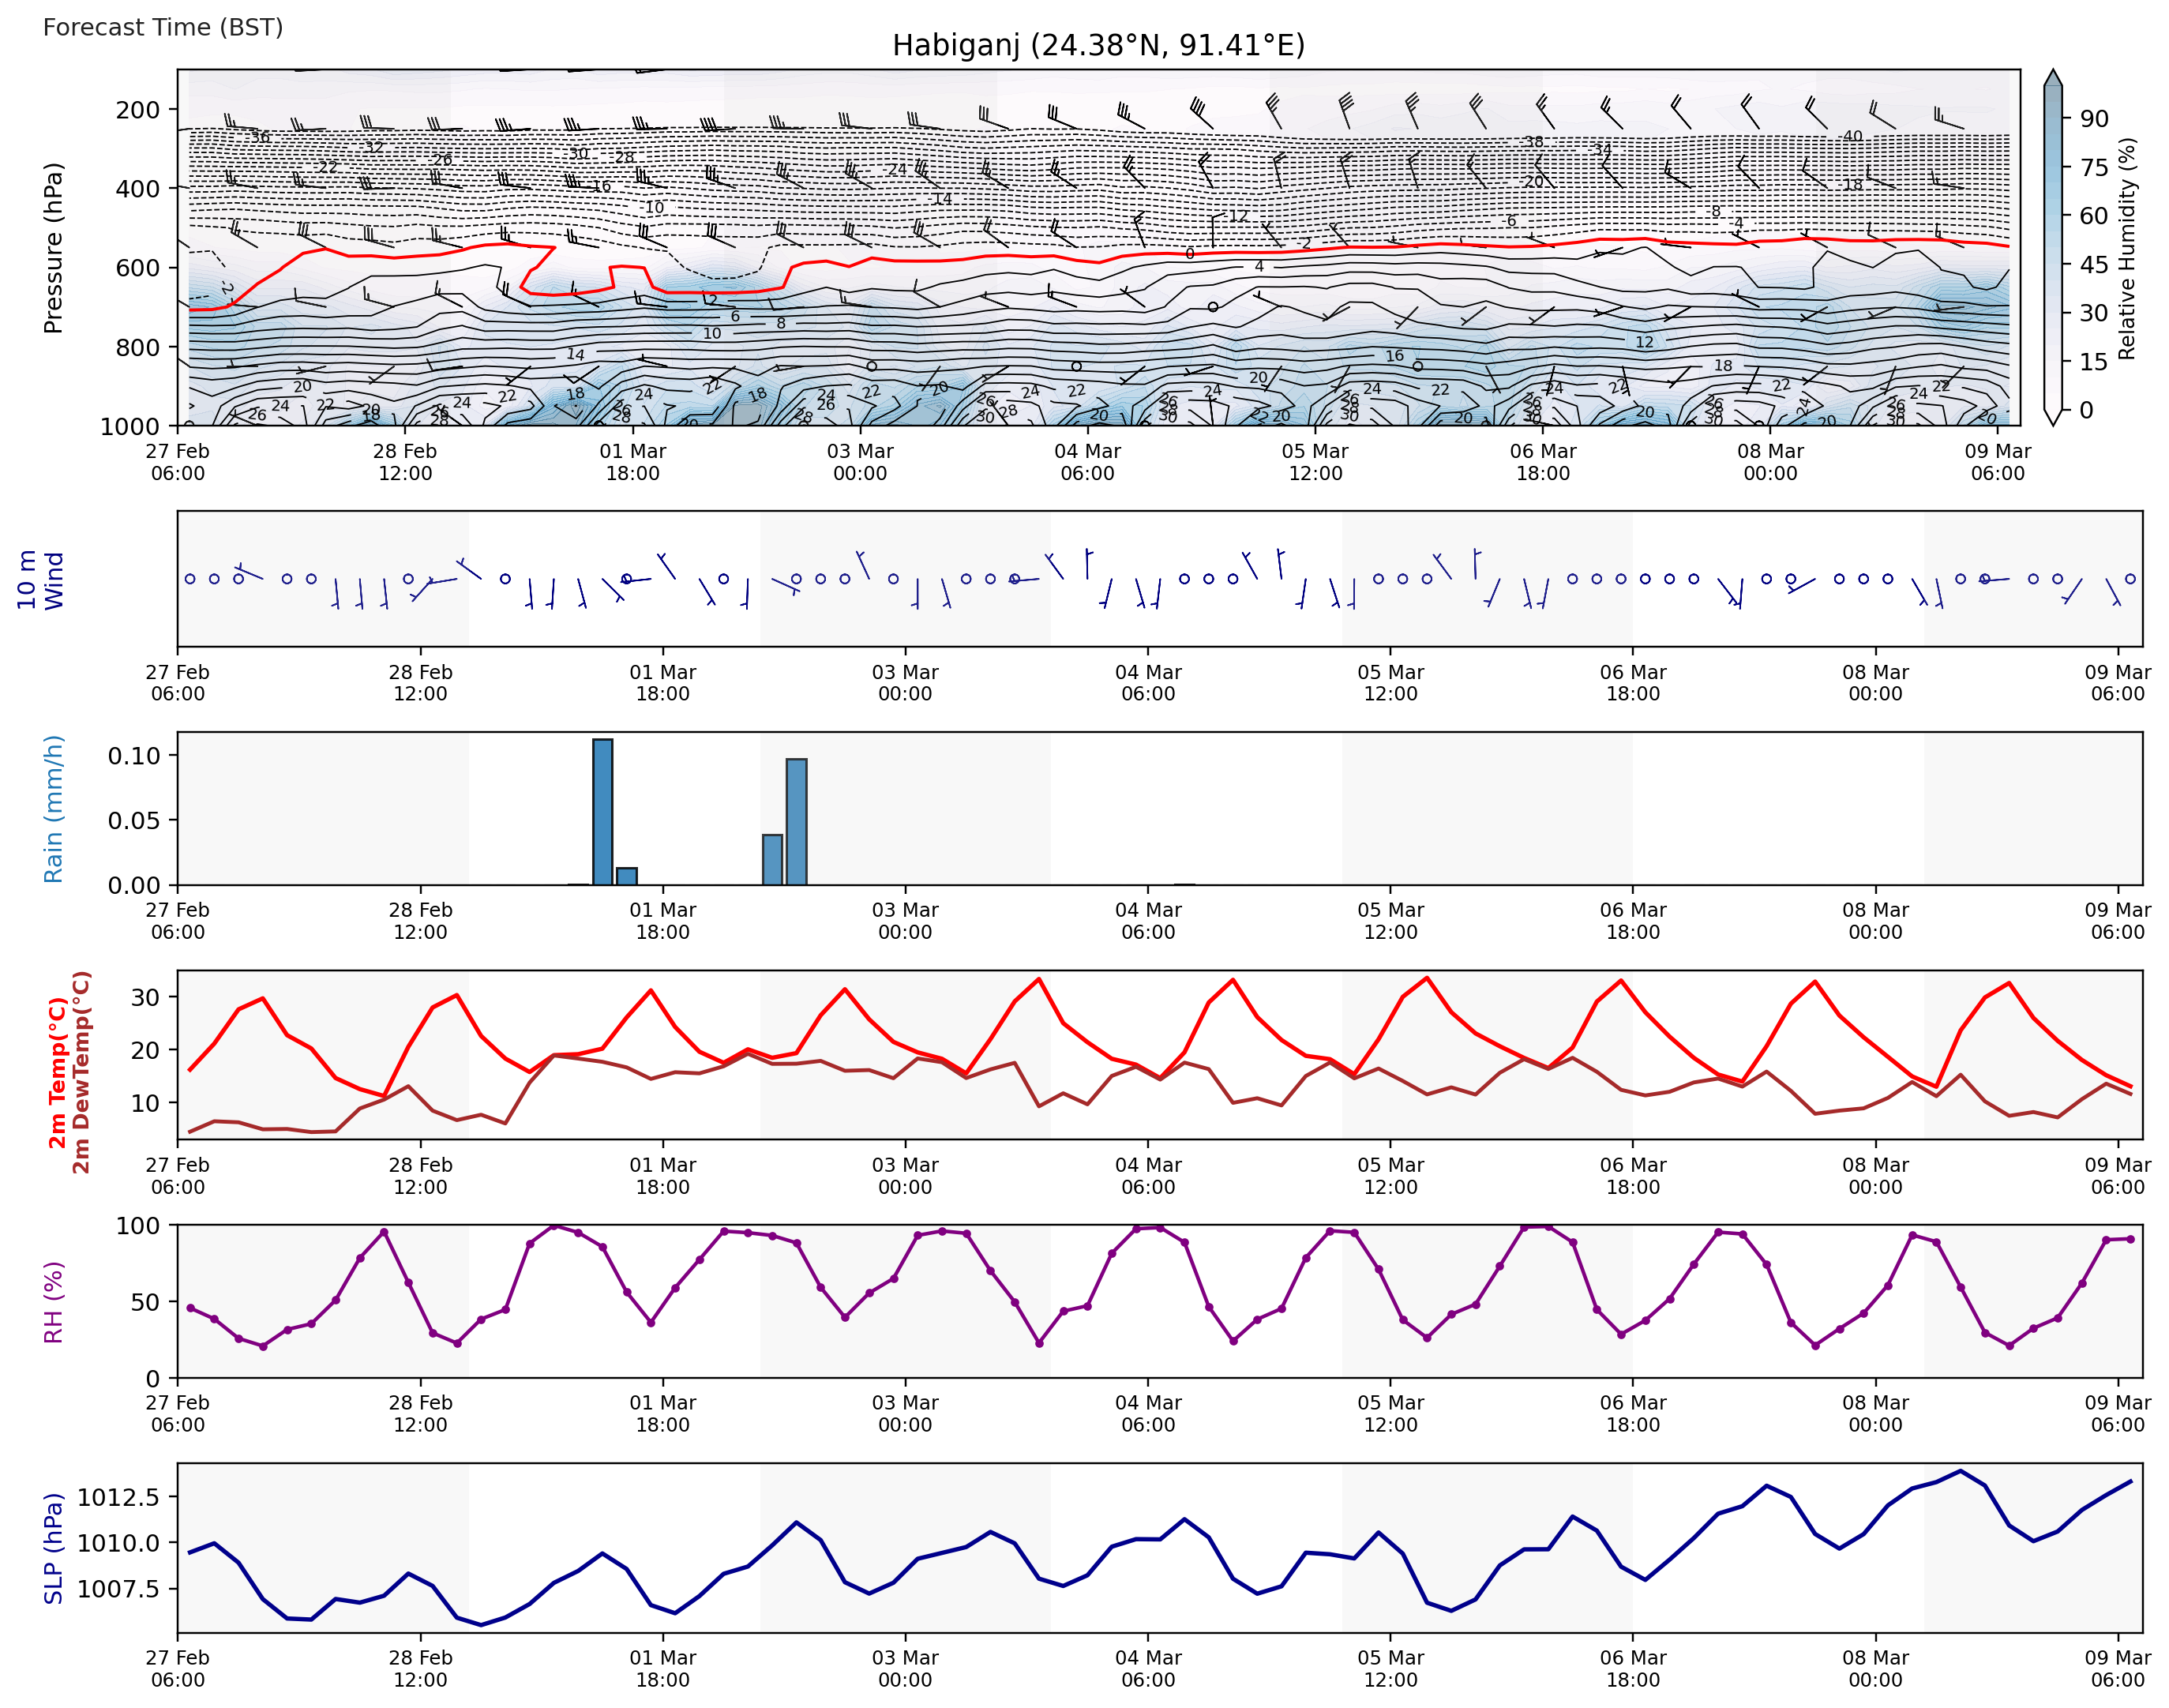Click the SLP (hPa) axis label
Image resolution: width=2169 pixels, height=1708 pixels.
[x=53, y=1549]
